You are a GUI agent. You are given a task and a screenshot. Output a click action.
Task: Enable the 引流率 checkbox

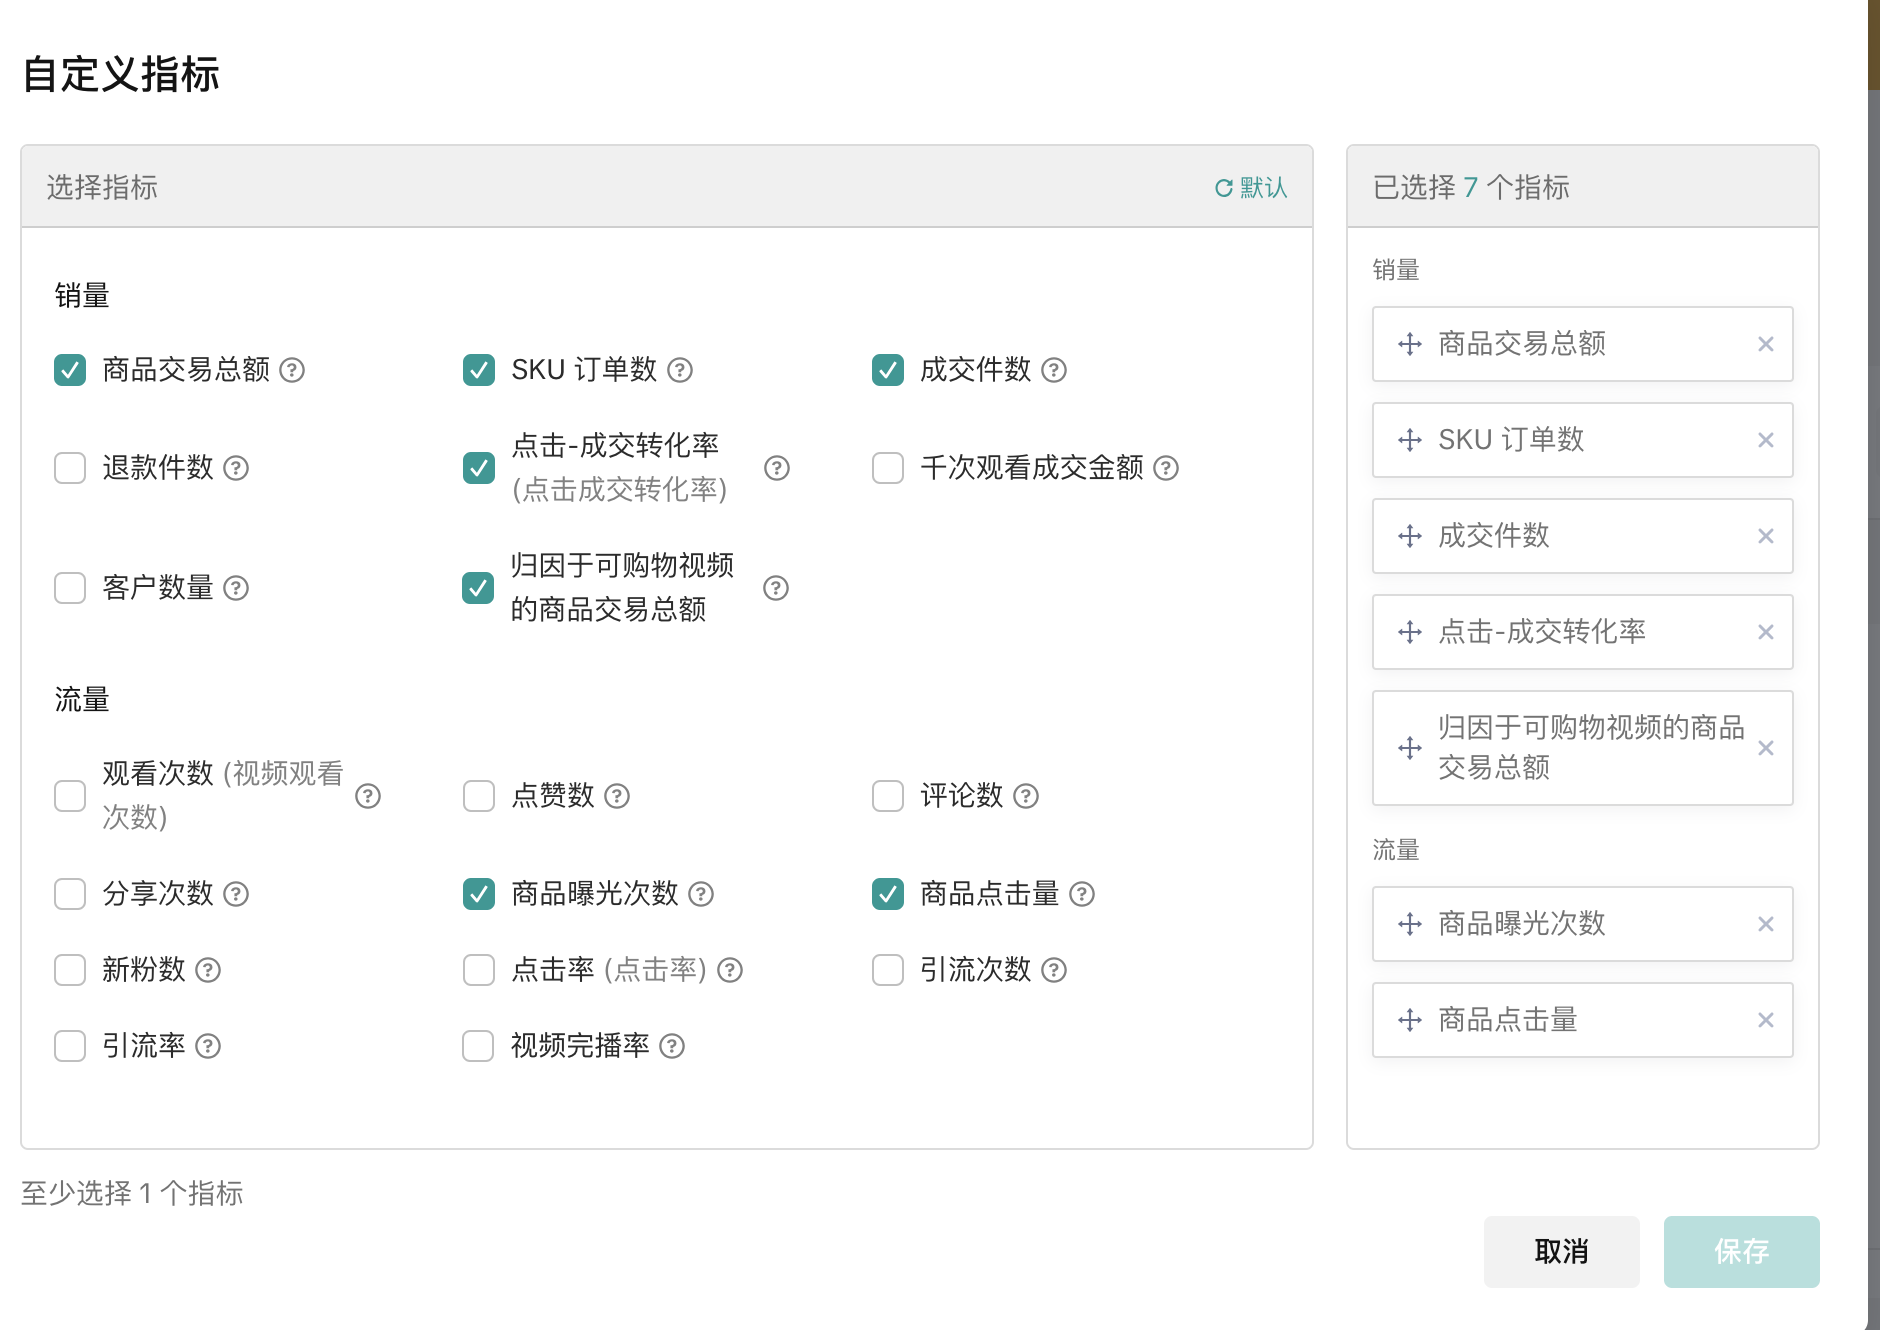click(x=70, y=1046)
